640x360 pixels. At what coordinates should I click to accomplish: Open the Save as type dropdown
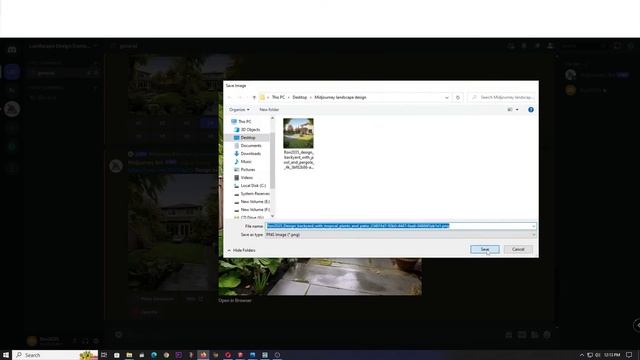[400, 235]
